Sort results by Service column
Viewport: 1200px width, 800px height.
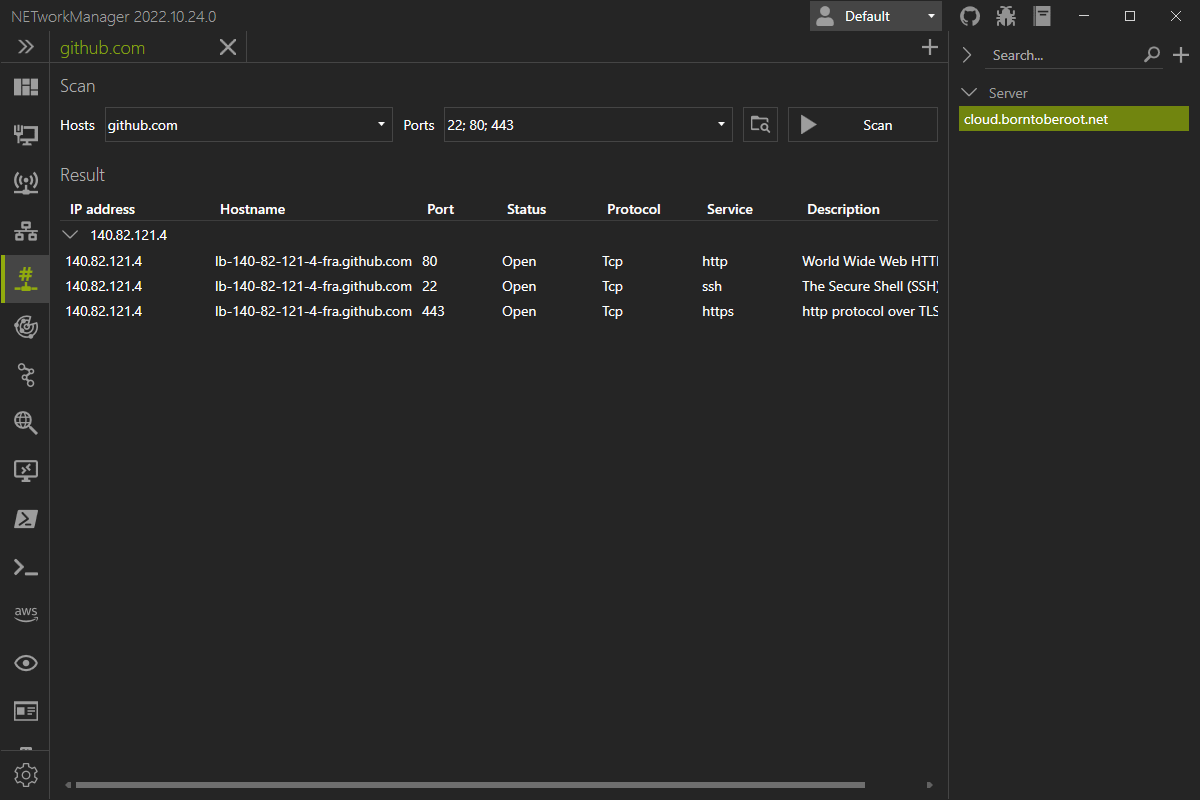(730, 209)
